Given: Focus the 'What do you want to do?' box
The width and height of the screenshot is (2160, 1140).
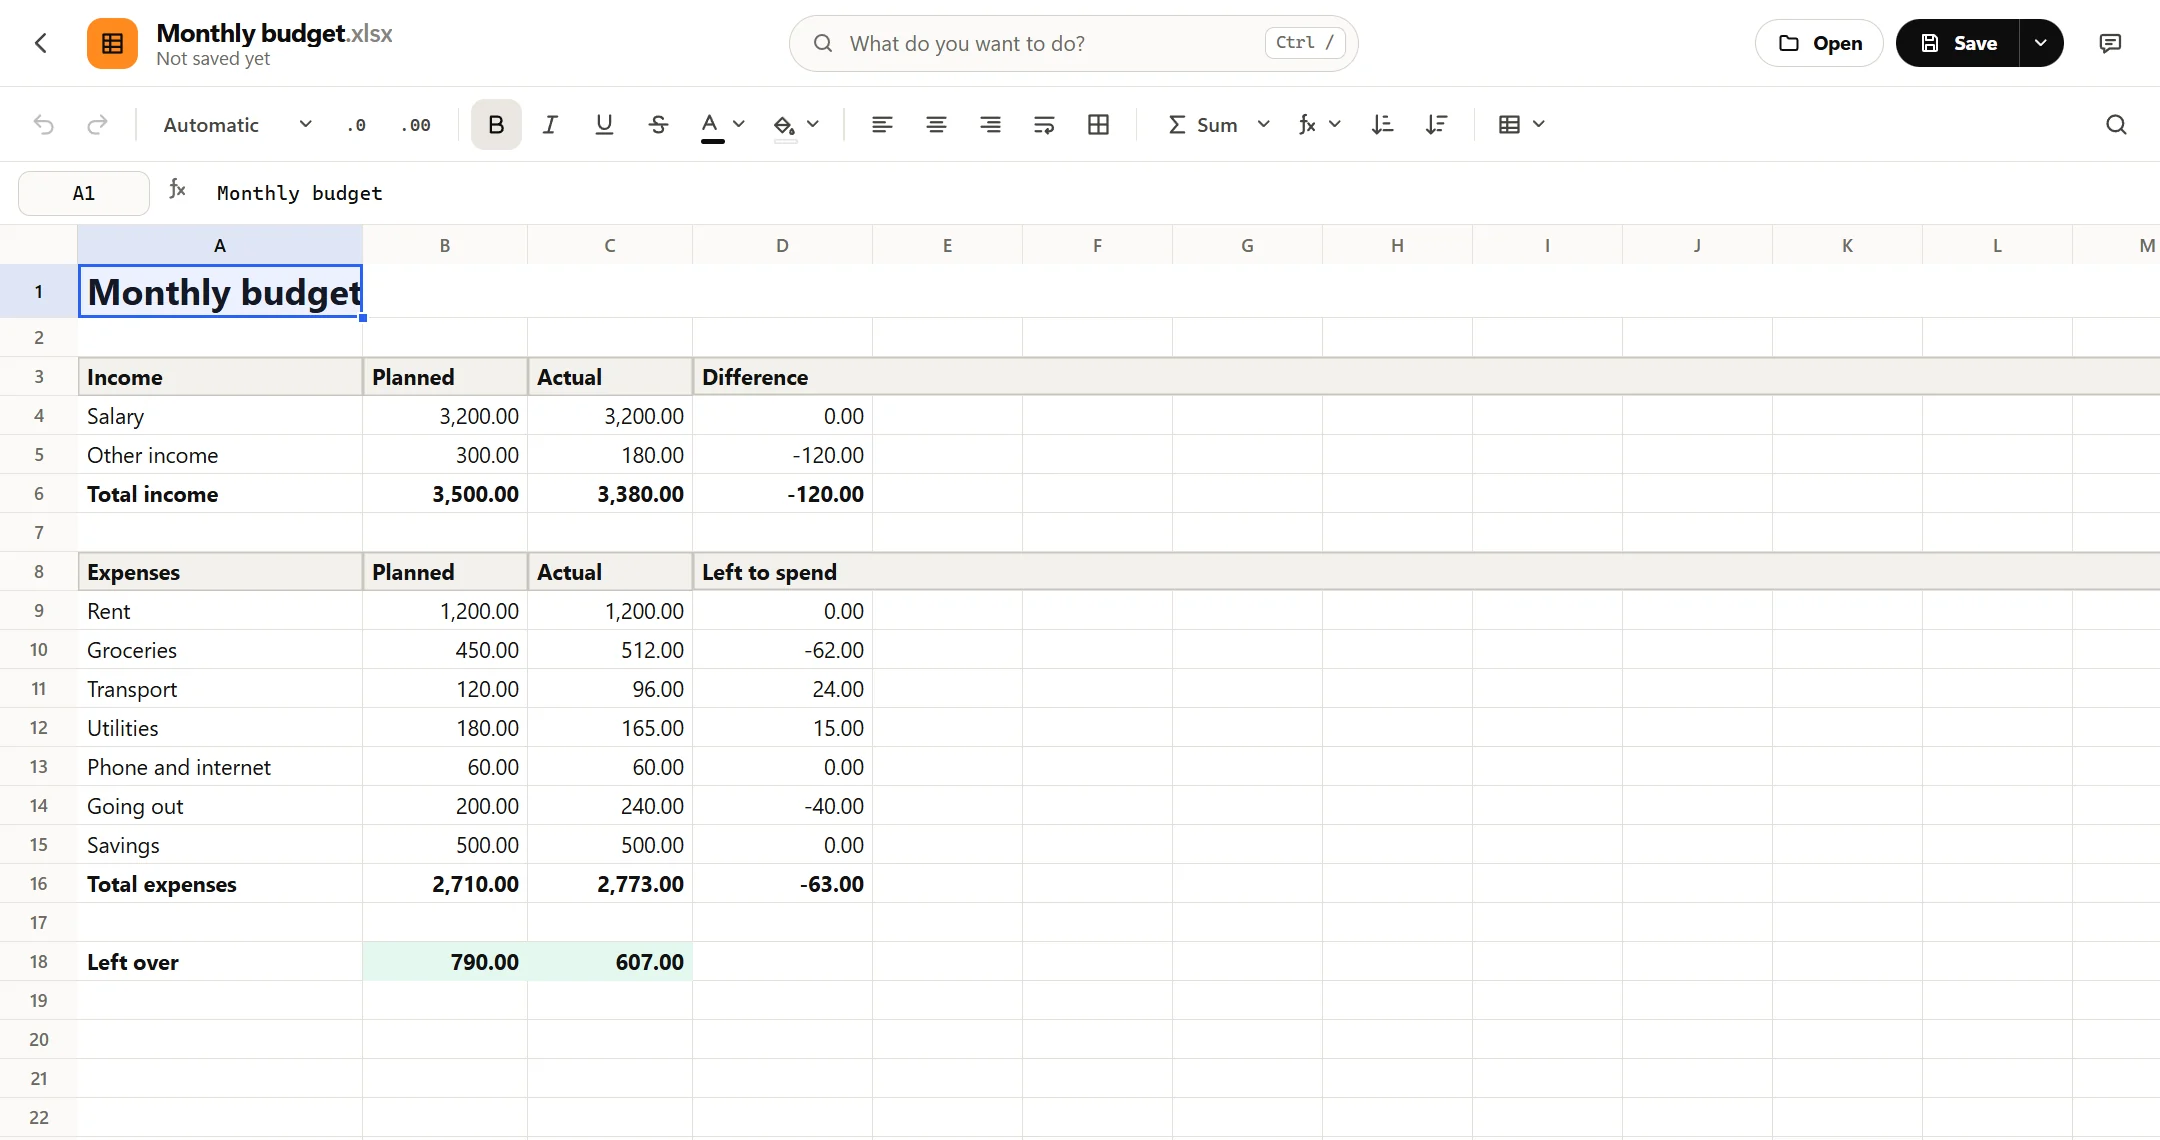Looking at the screenshot, I should coord(1073,43).
